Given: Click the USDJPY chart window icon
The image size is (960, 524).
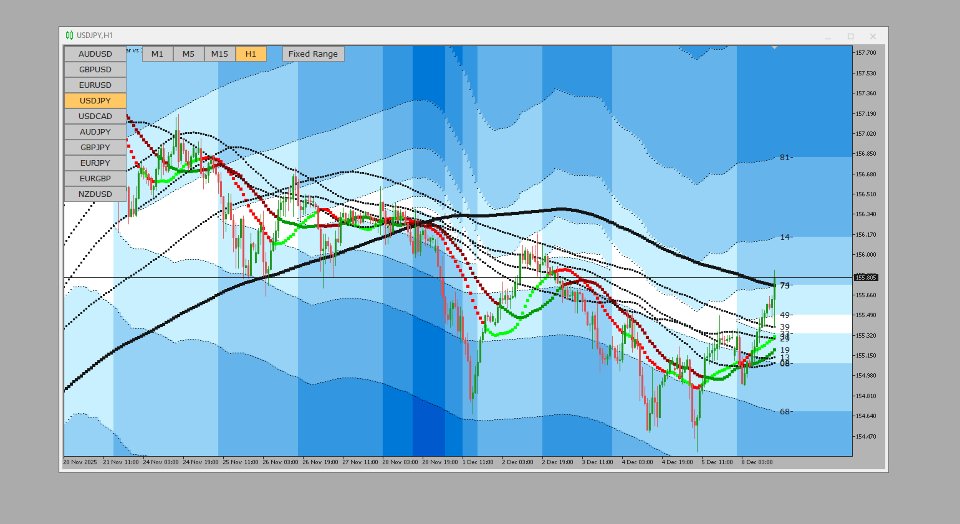Looking at the screenshot, I should 69,36.
